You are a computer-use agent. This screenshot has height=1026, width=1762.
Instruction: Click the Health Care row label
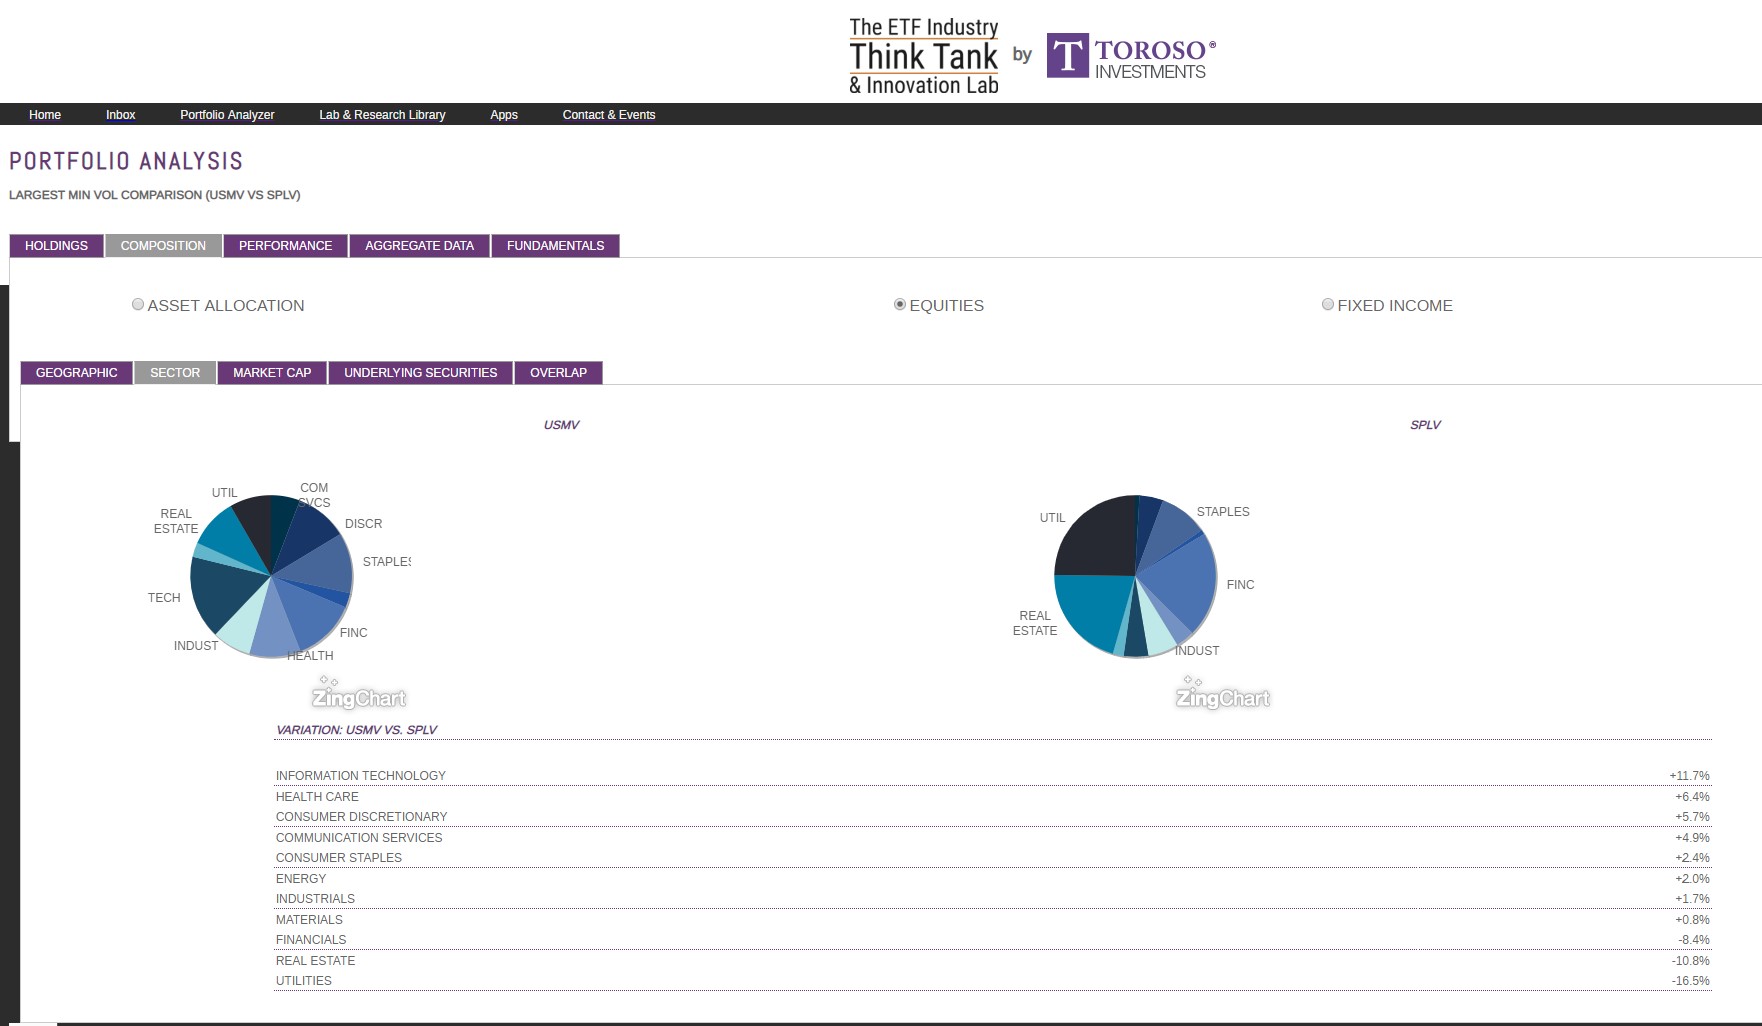(x=317, y=797)
